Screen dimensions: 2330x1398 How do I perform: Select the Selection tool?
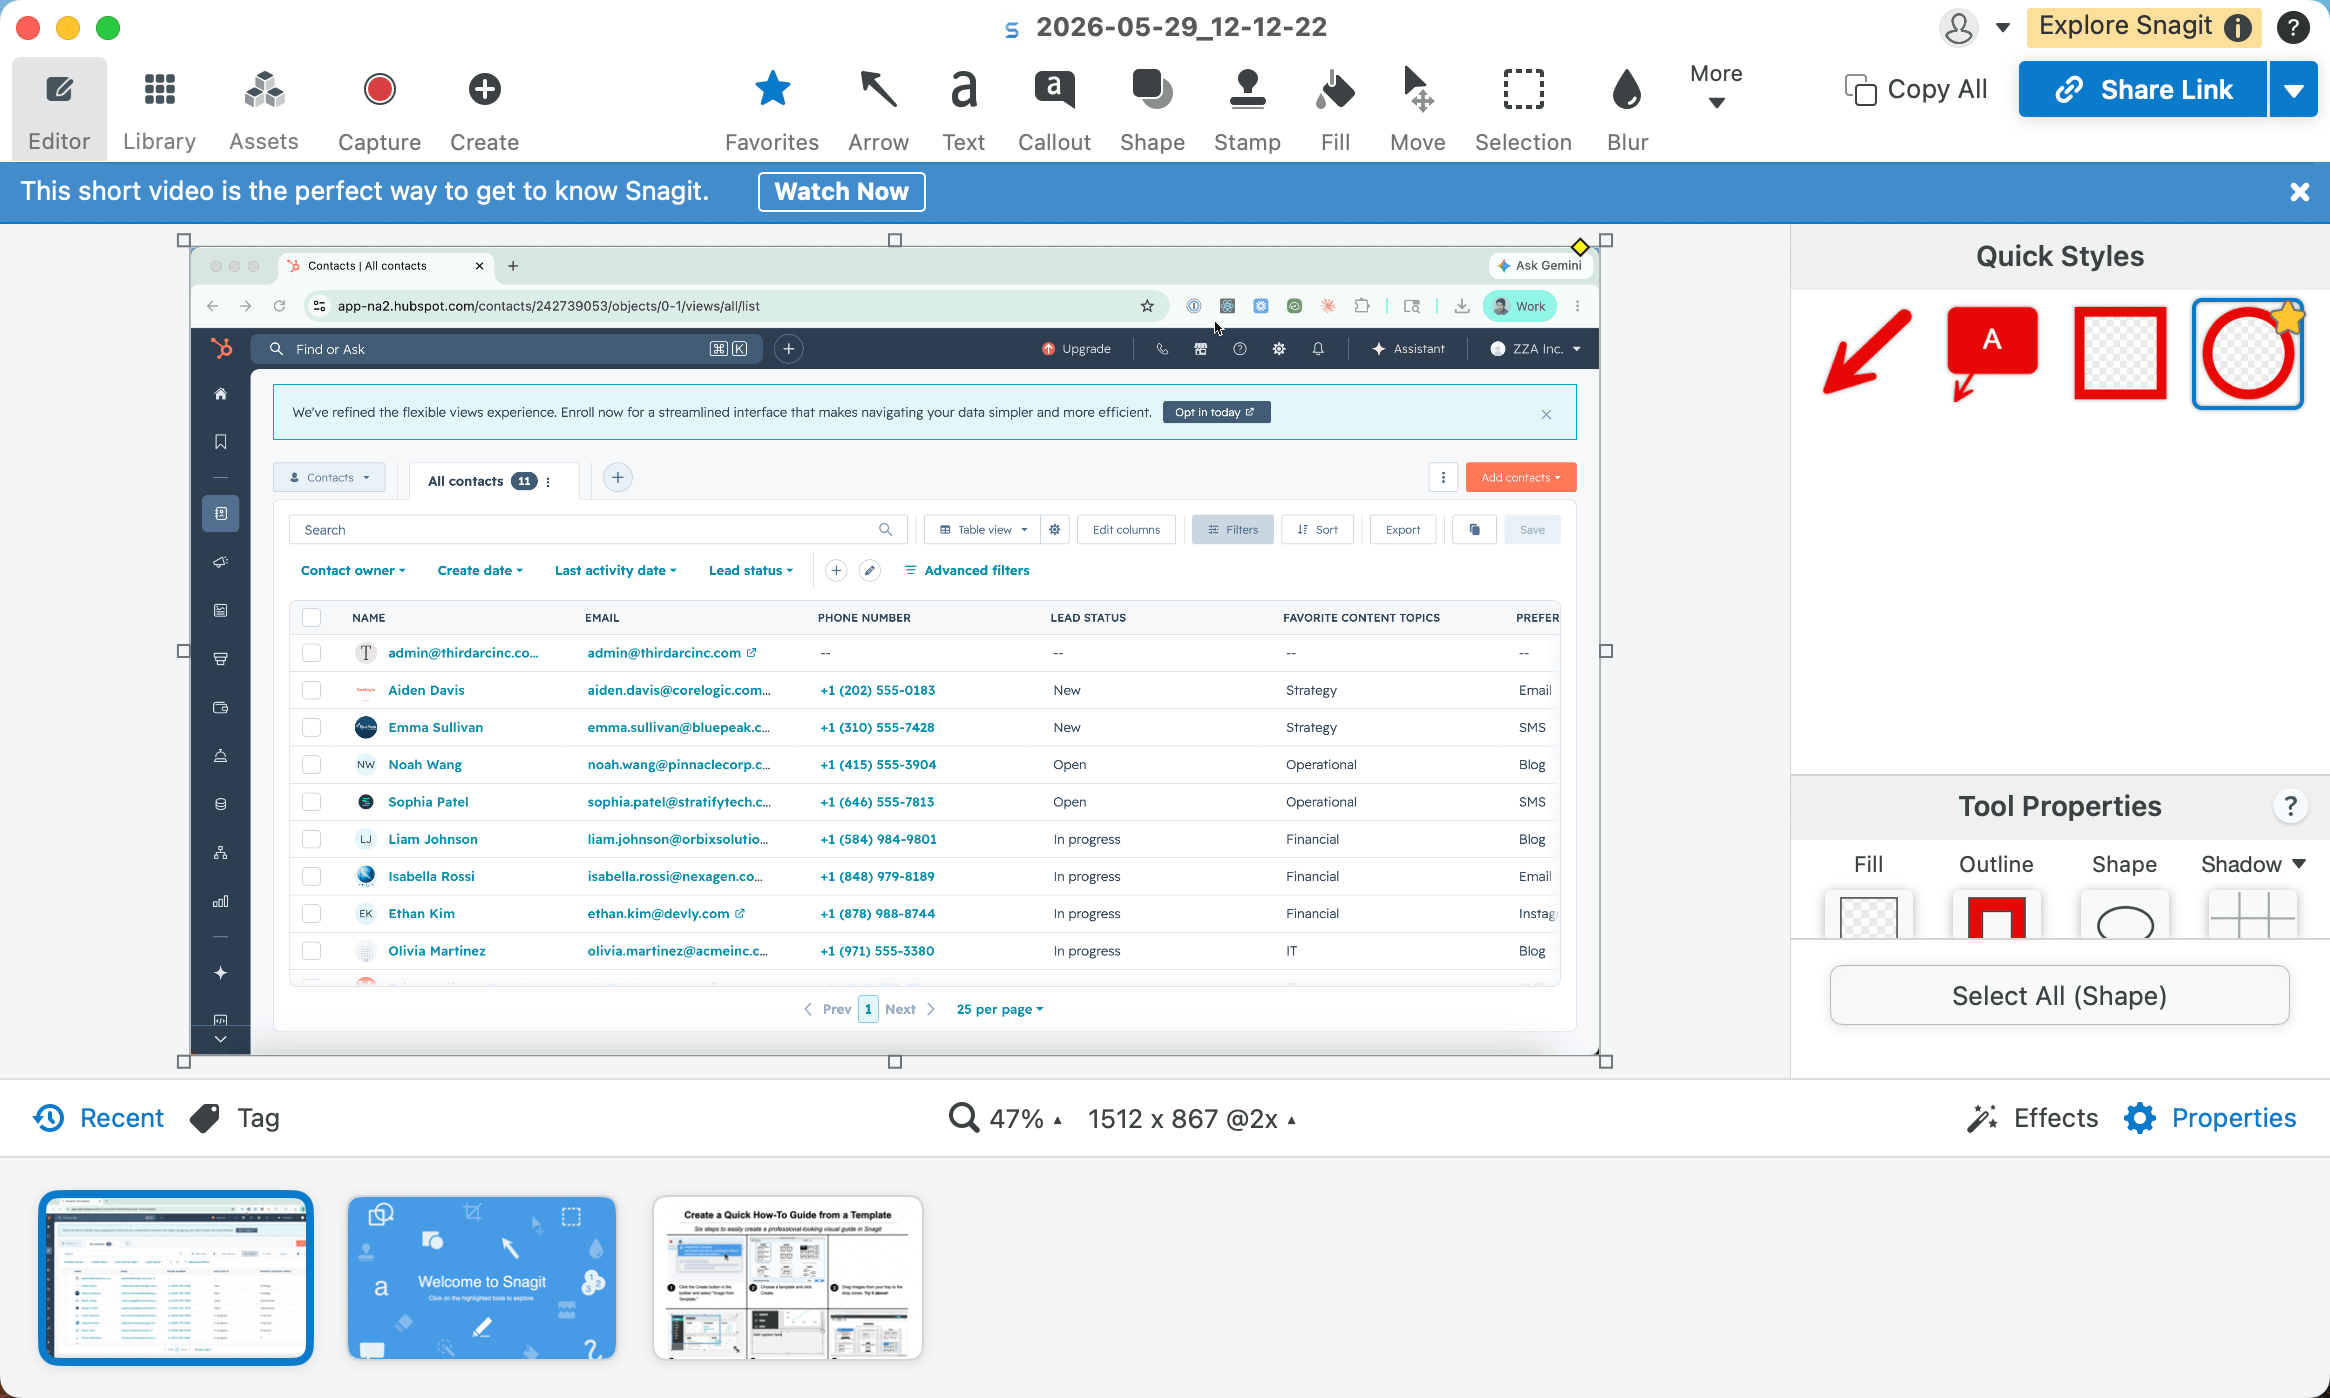tap(1523, 109)
